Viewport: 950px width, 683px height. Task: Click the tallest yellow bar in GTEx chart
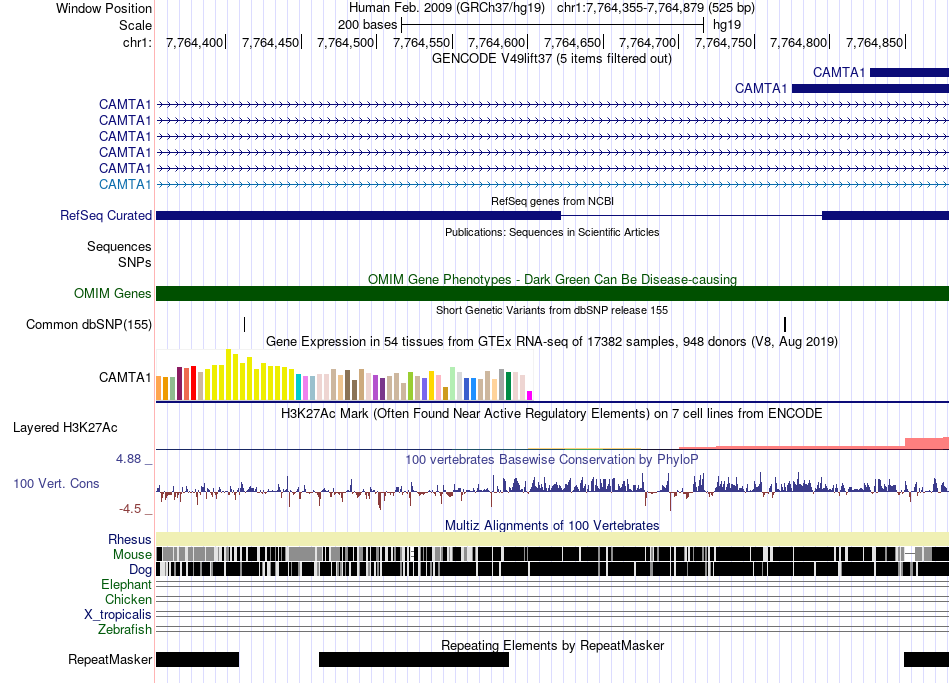pyautogui.click(x=229, y=375)
